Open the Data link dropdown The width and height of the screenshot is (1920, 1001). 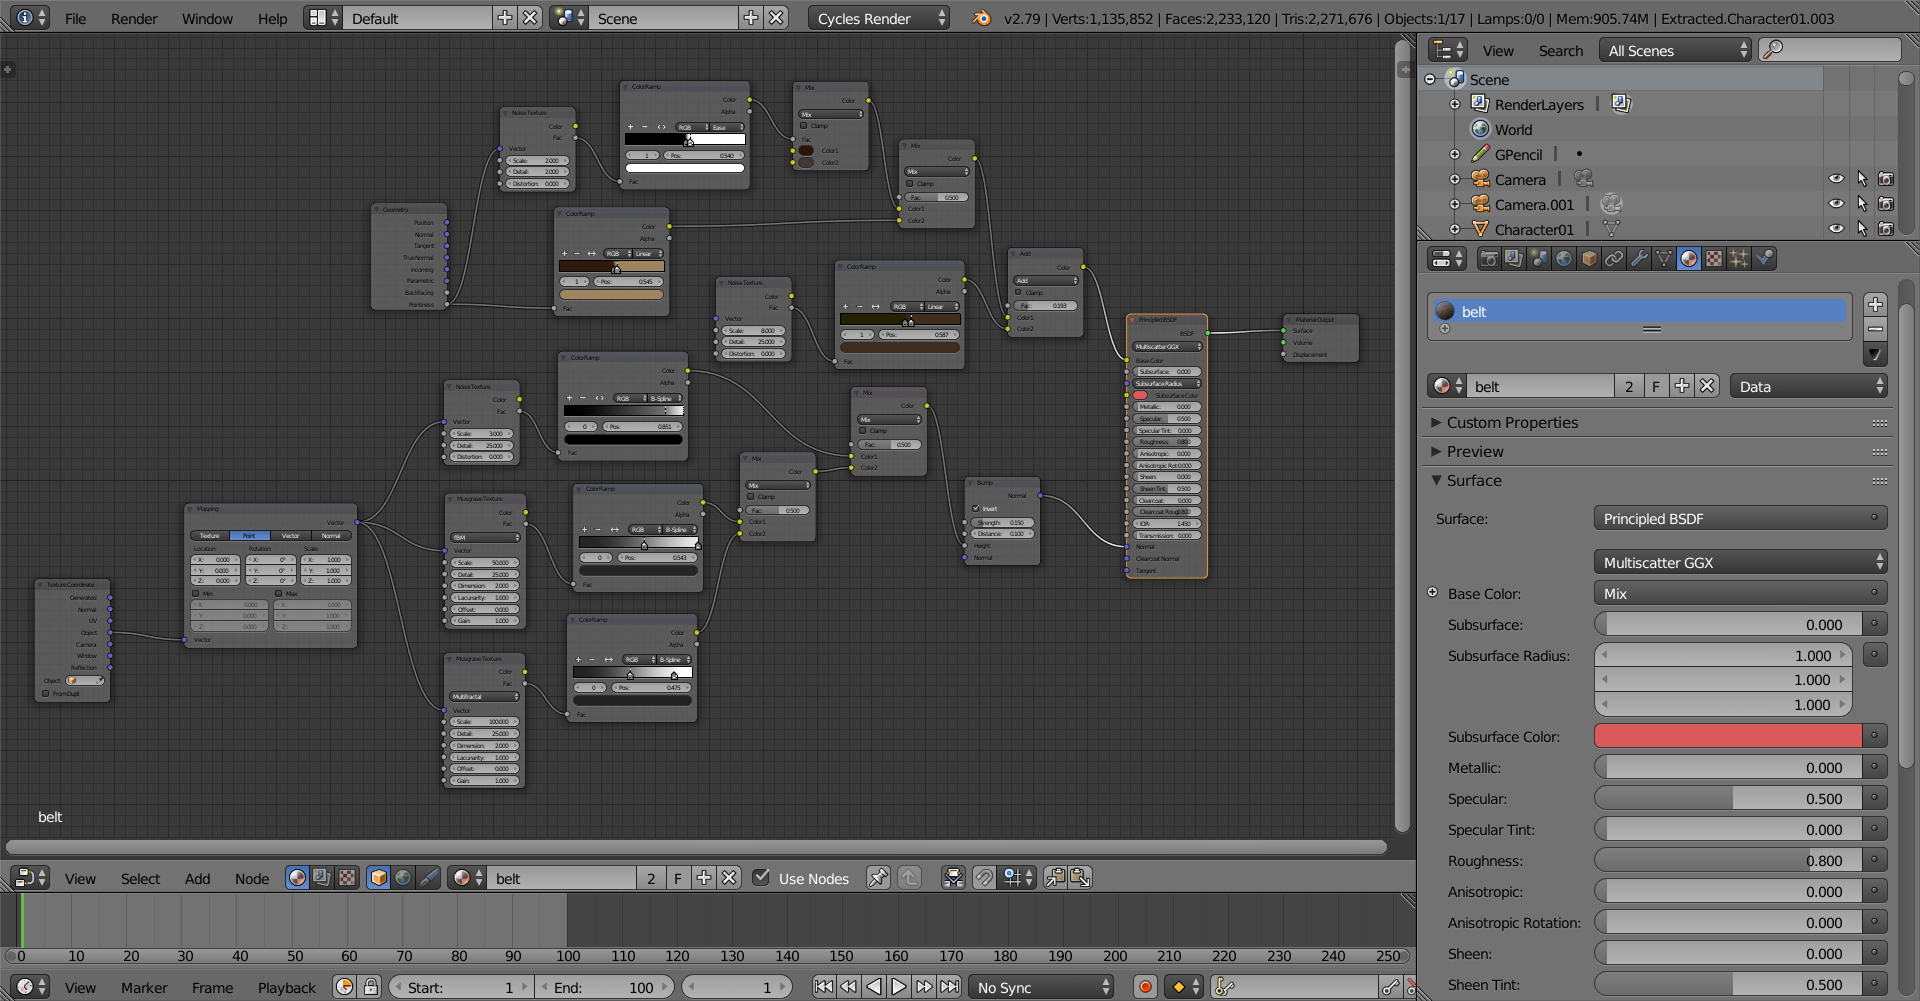(1809, 386)
